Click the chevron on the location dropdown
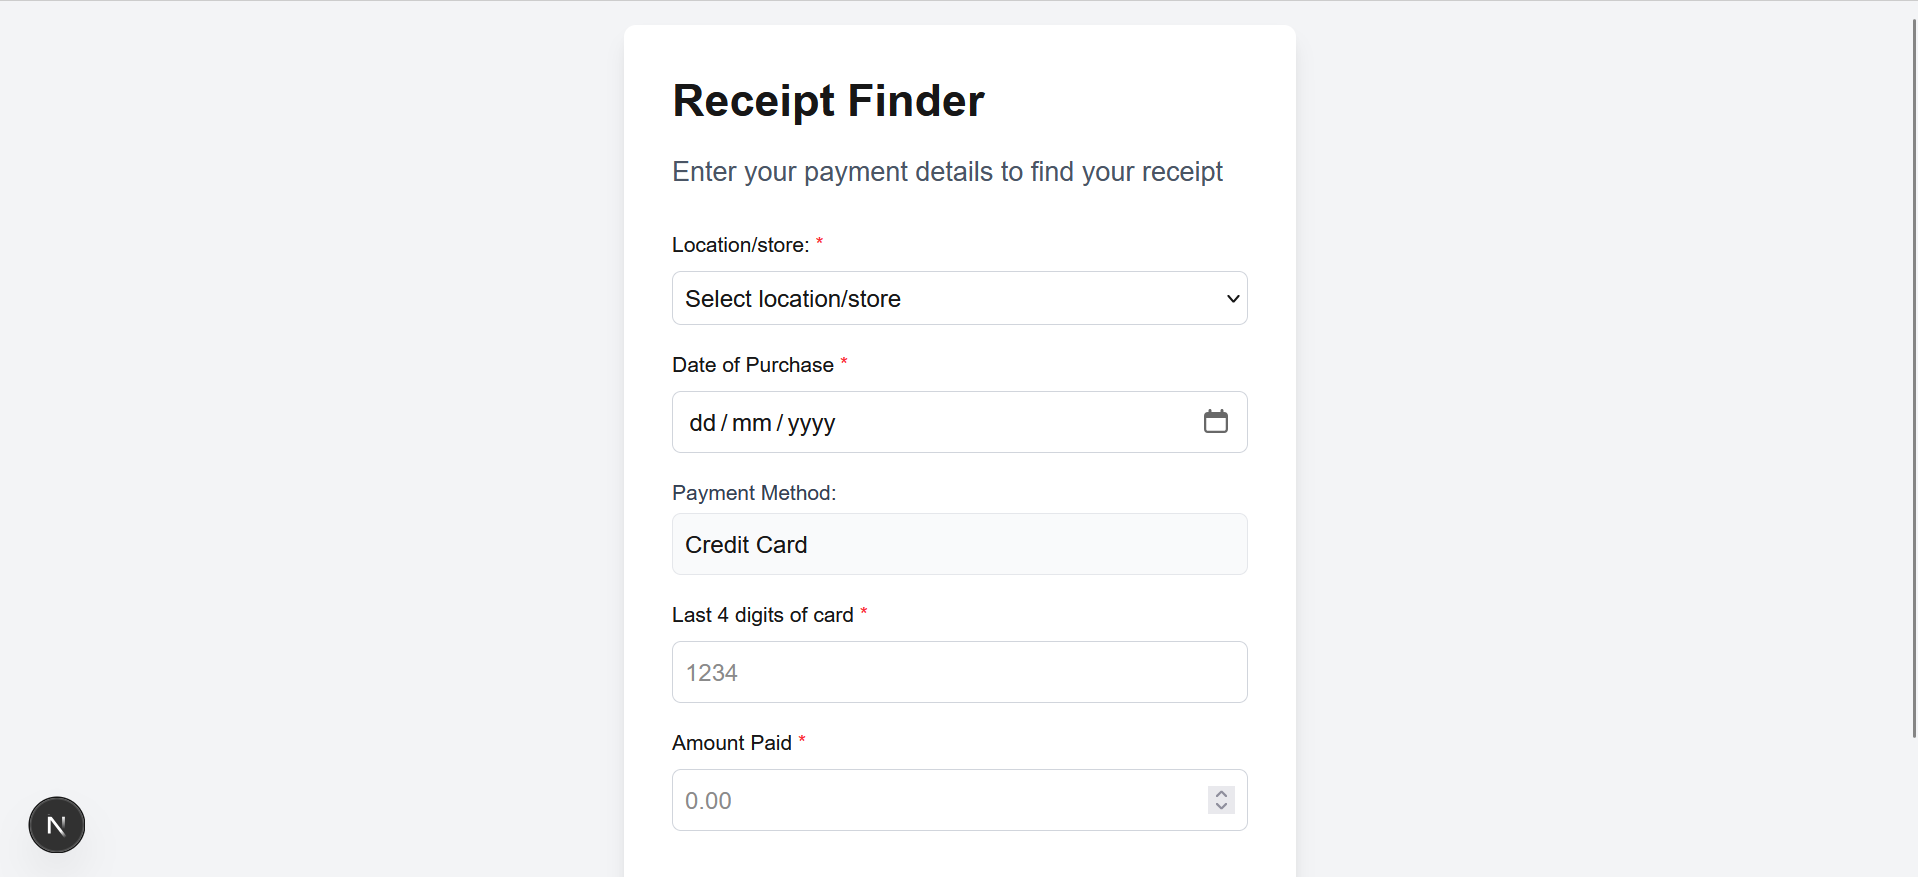Viewport: 1918px width, 877px height. pyautogui.click(x=1232, y=298)
